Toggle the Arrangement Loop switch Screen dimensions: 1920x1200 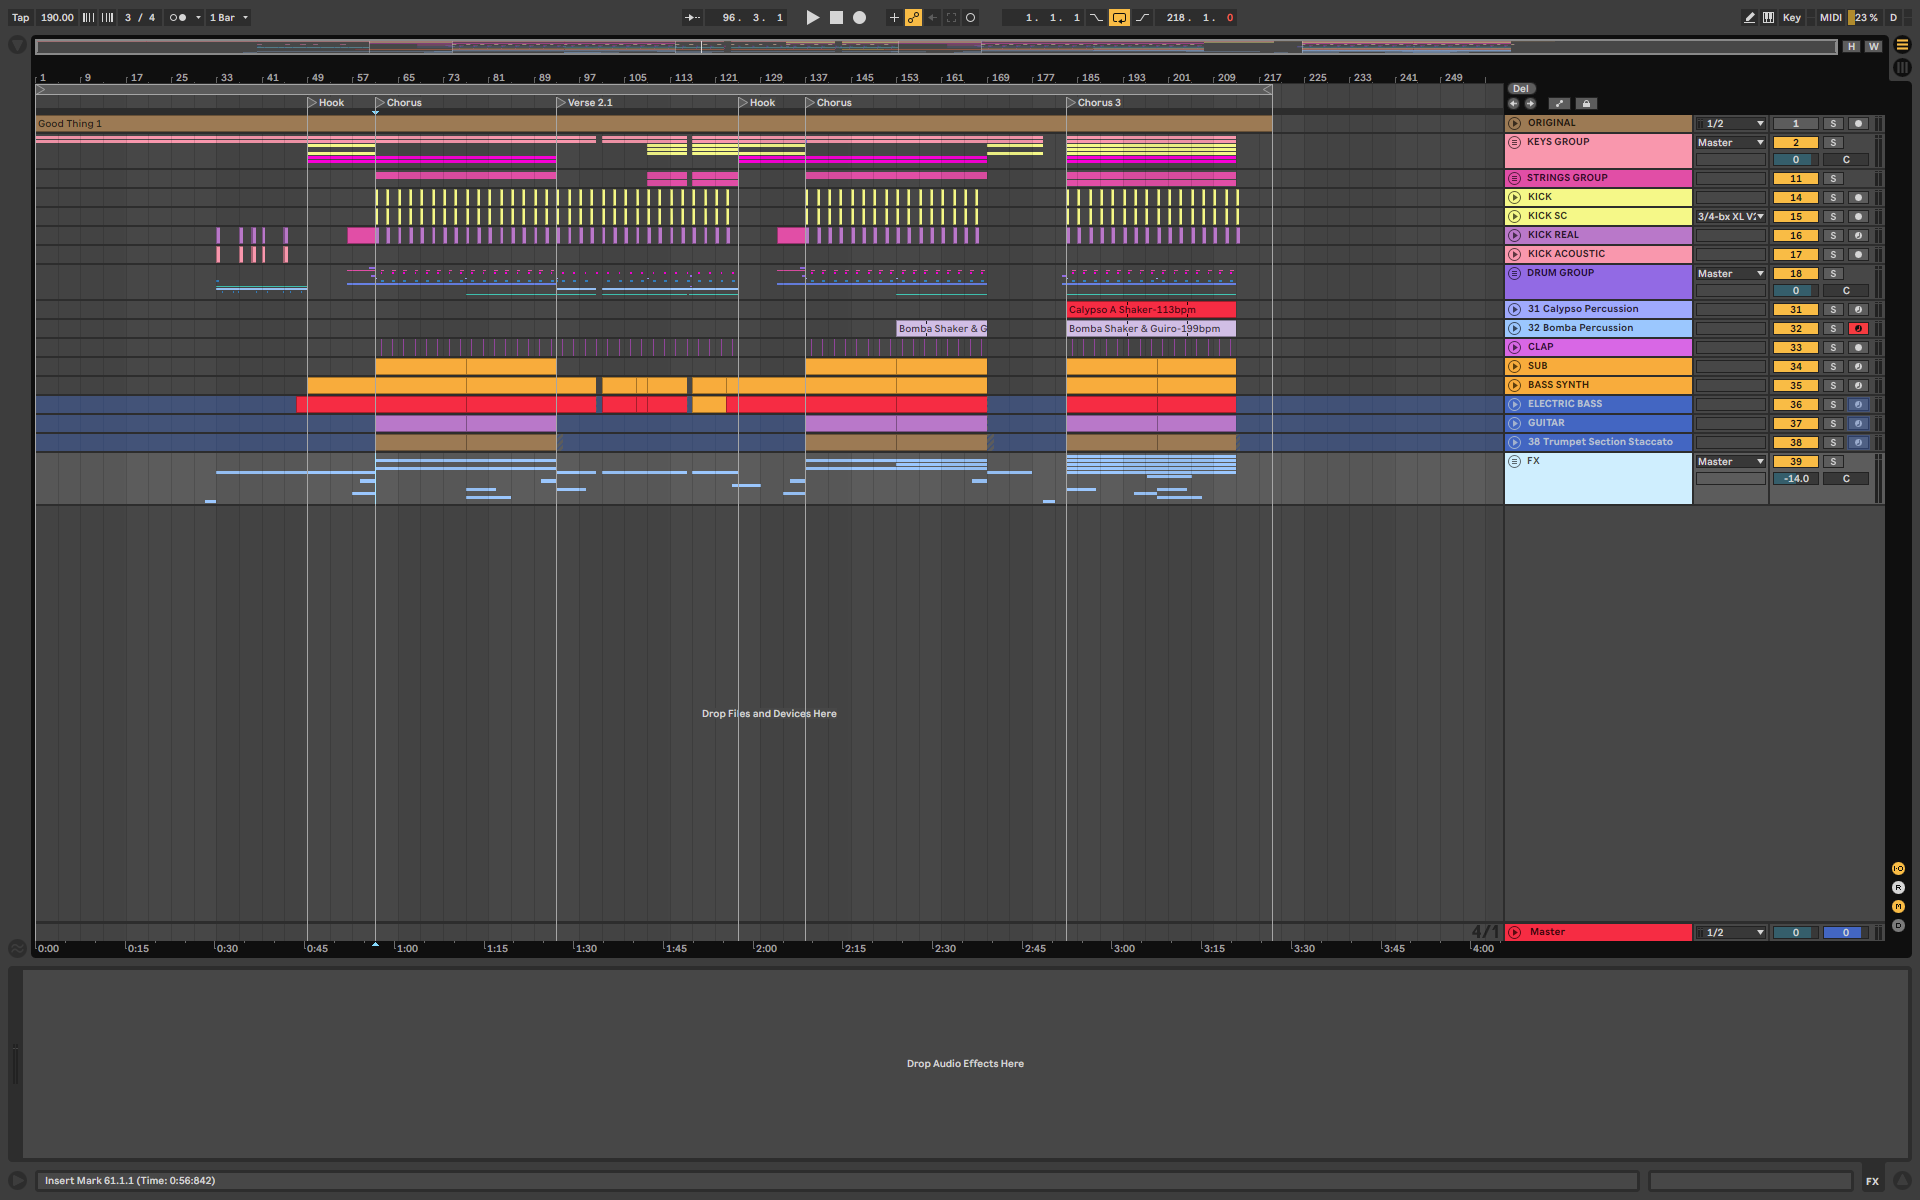(x=1119, y=17)
